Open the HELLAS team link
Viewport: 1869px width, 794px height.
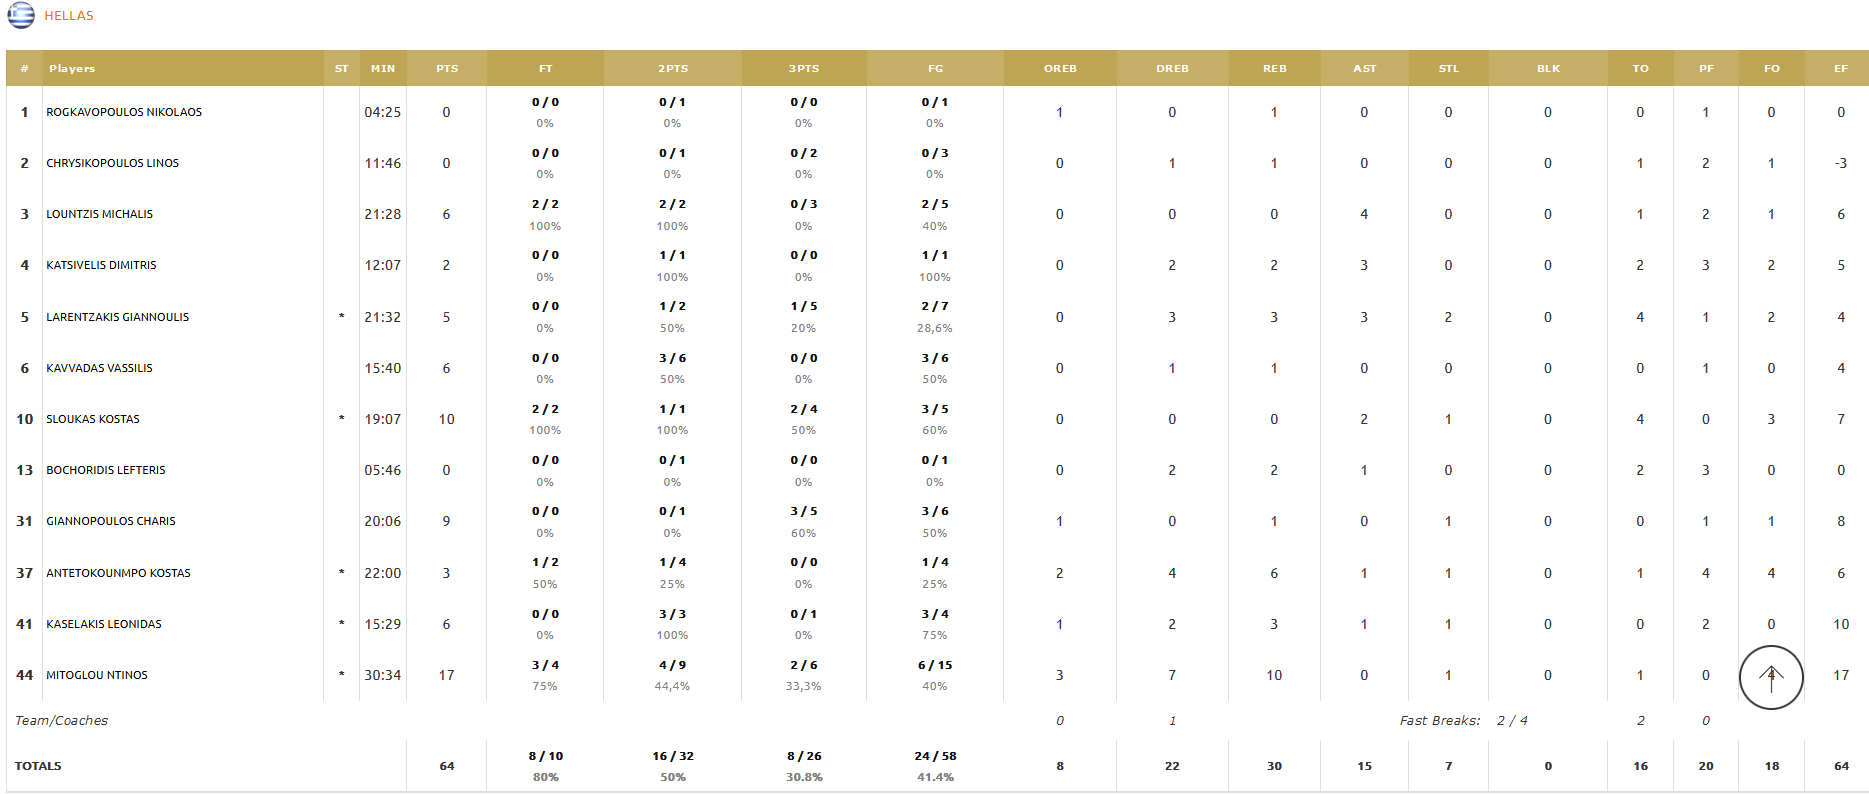pyautogui.click(x=69, y=16)
